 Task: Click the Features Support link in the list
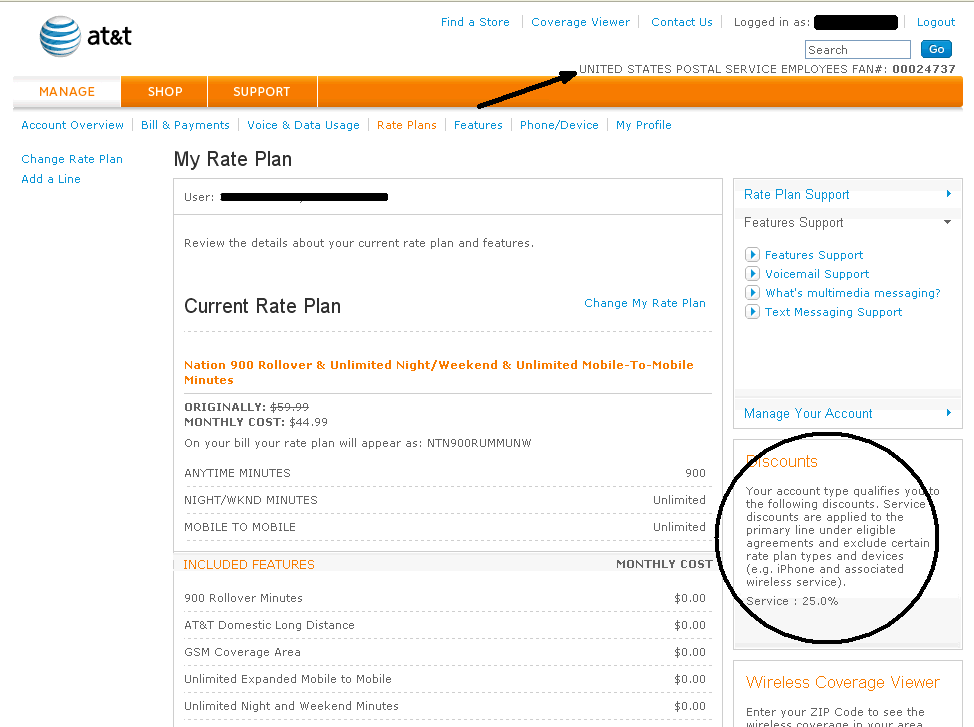(814, 255)
